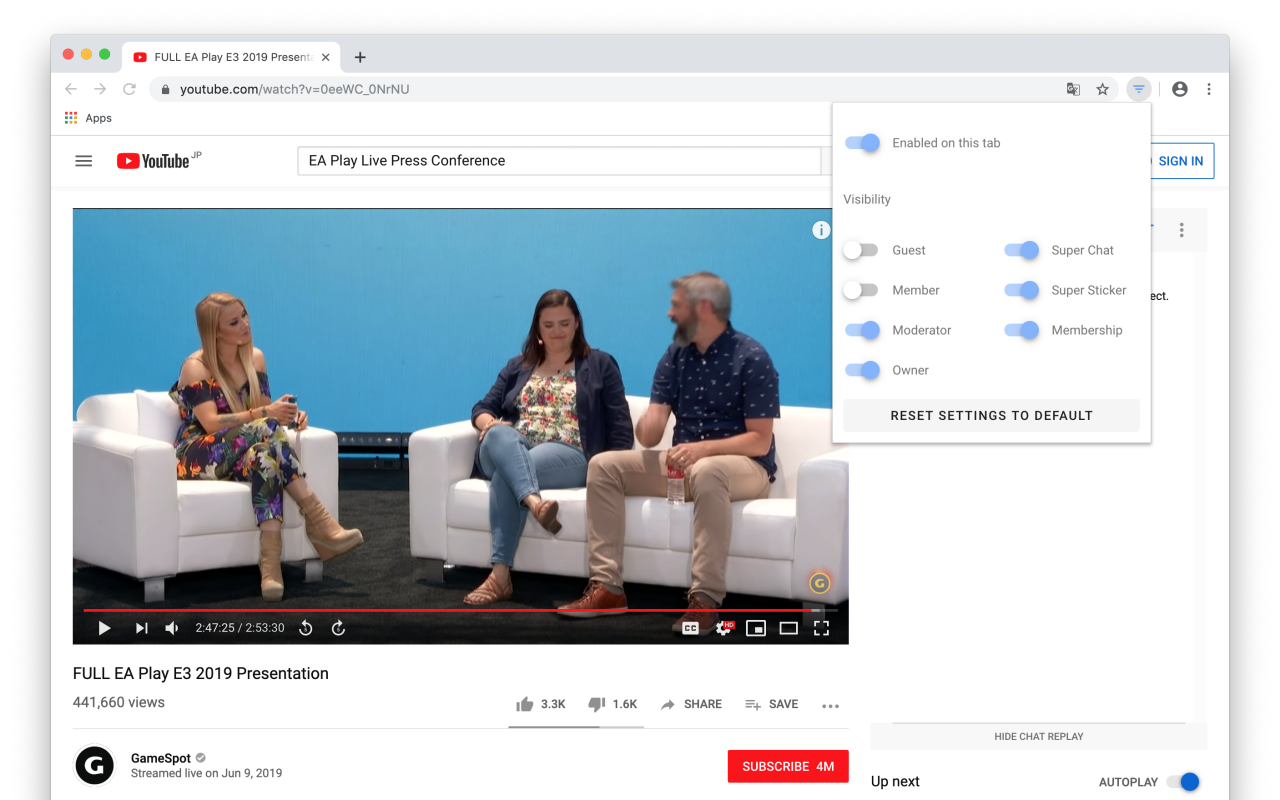Turn off Moderator visibility
Screen dimensions: 1280x800
(861, 330)
